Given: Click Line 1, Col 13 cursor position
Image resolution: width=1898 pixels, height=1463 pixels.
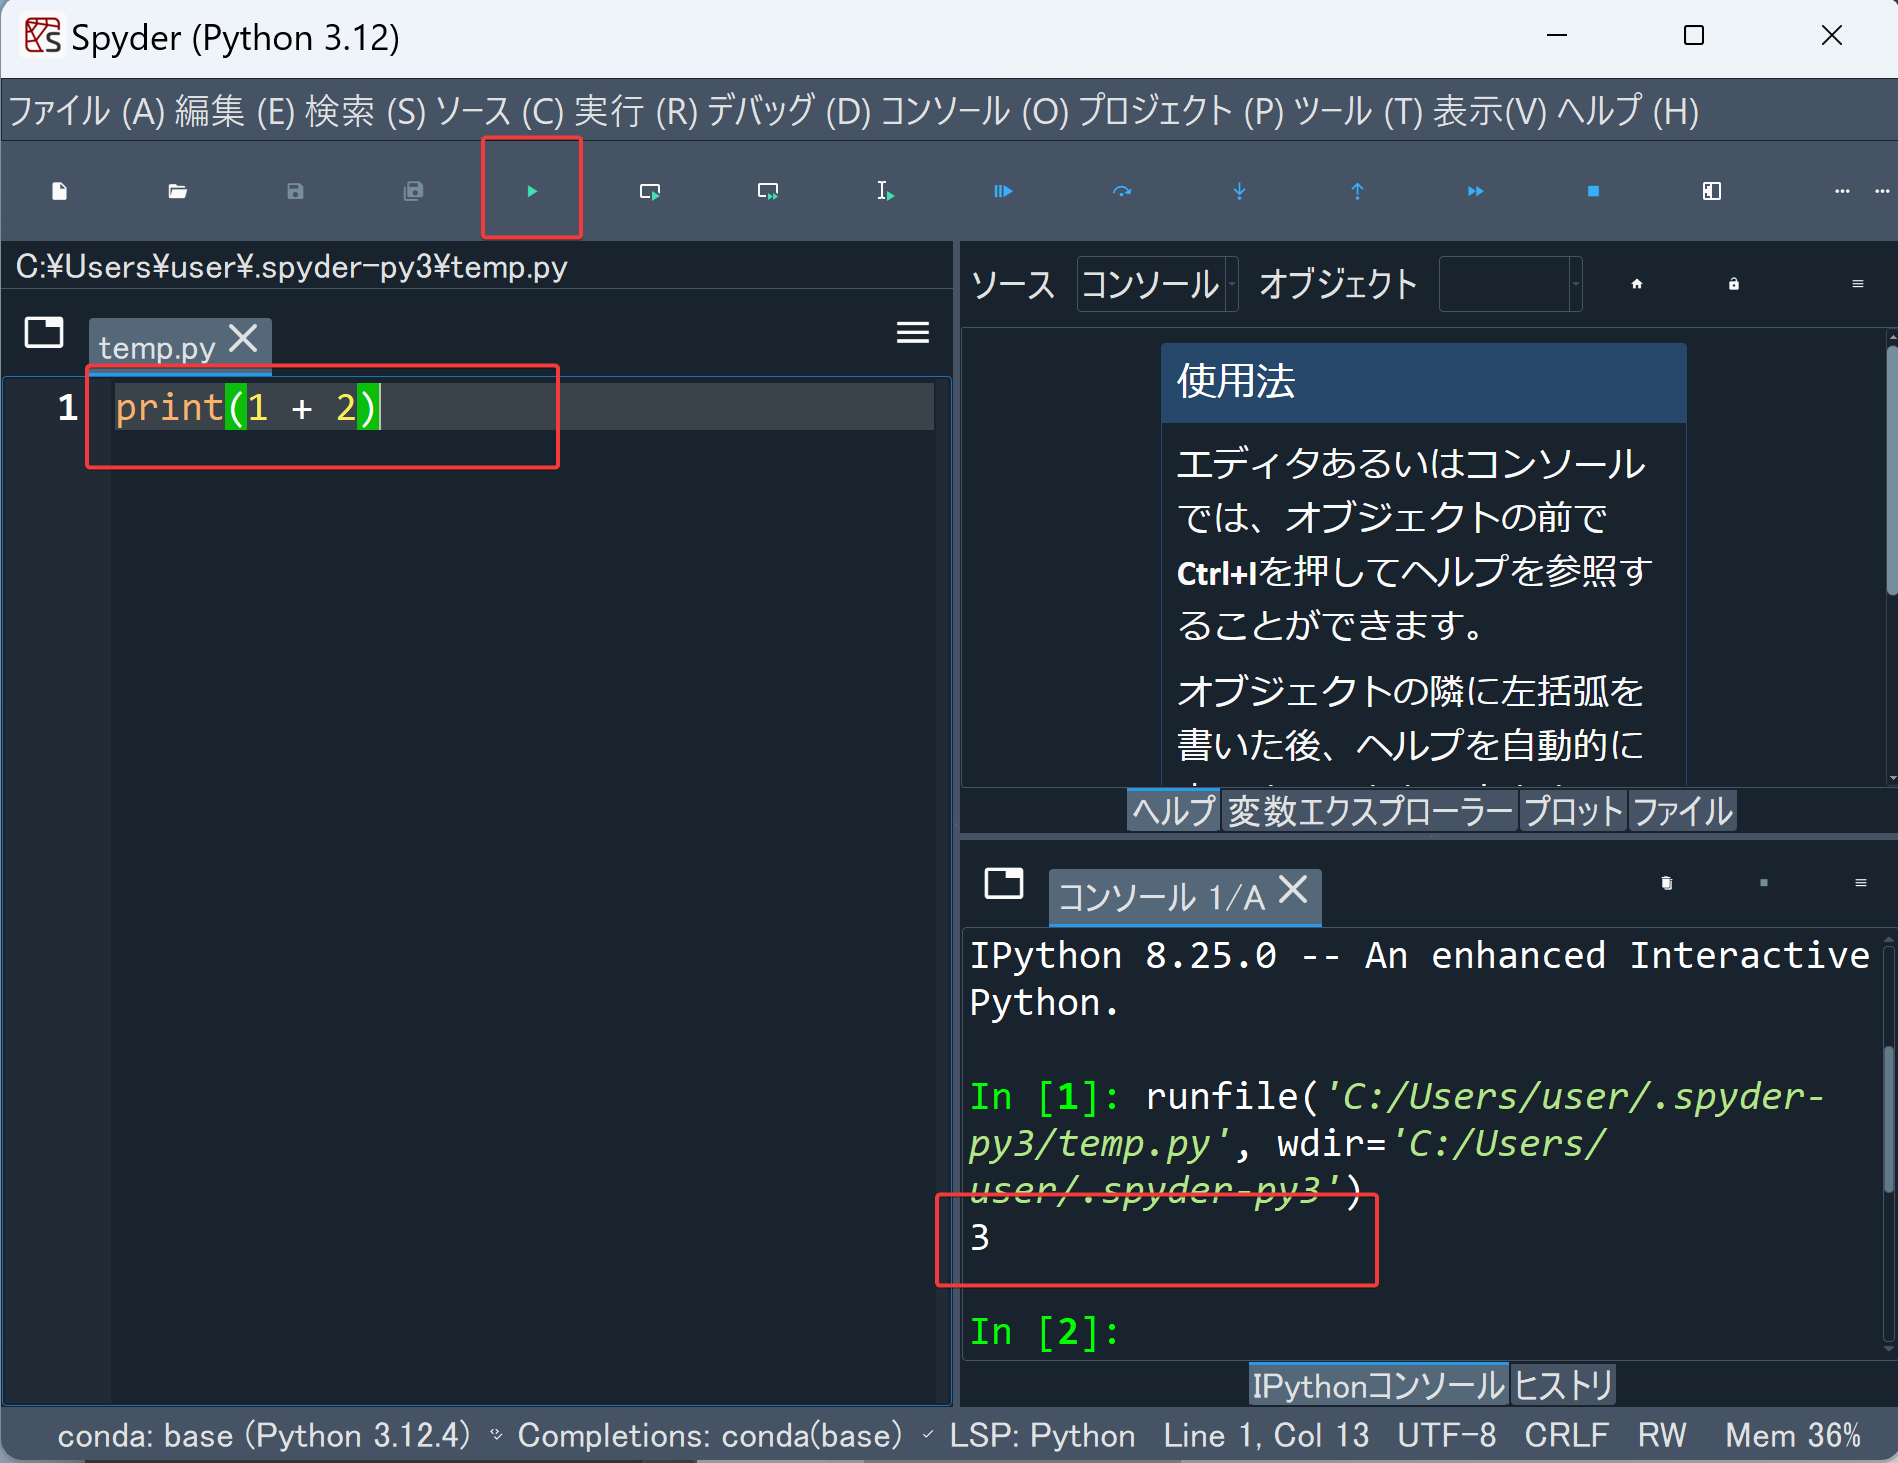Looking at the screenshot, I should [1266, 1436].
